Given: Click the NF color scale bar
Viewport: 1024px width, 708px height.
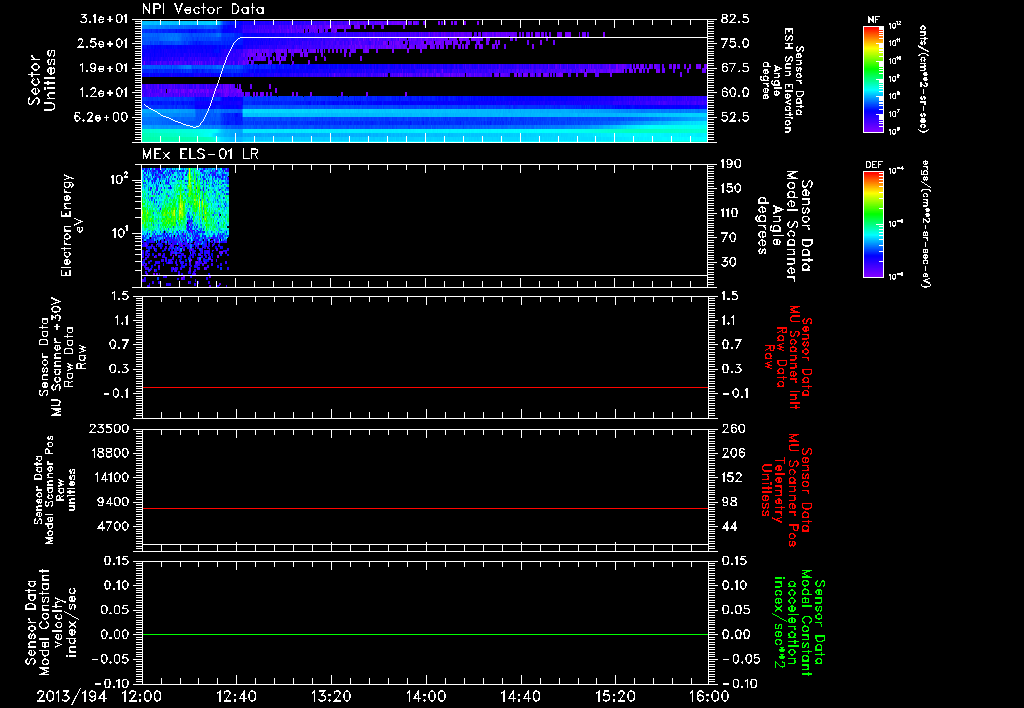Looking at the screenshot, I should tap(874, 78).
